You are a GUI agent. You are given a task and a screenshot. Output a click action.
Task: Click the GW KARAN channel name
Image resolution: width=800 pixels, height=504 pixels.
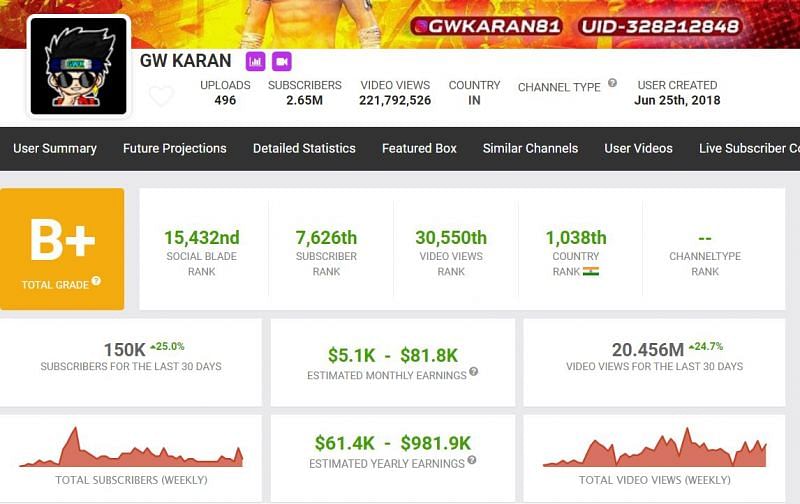(x=185, y=61)
